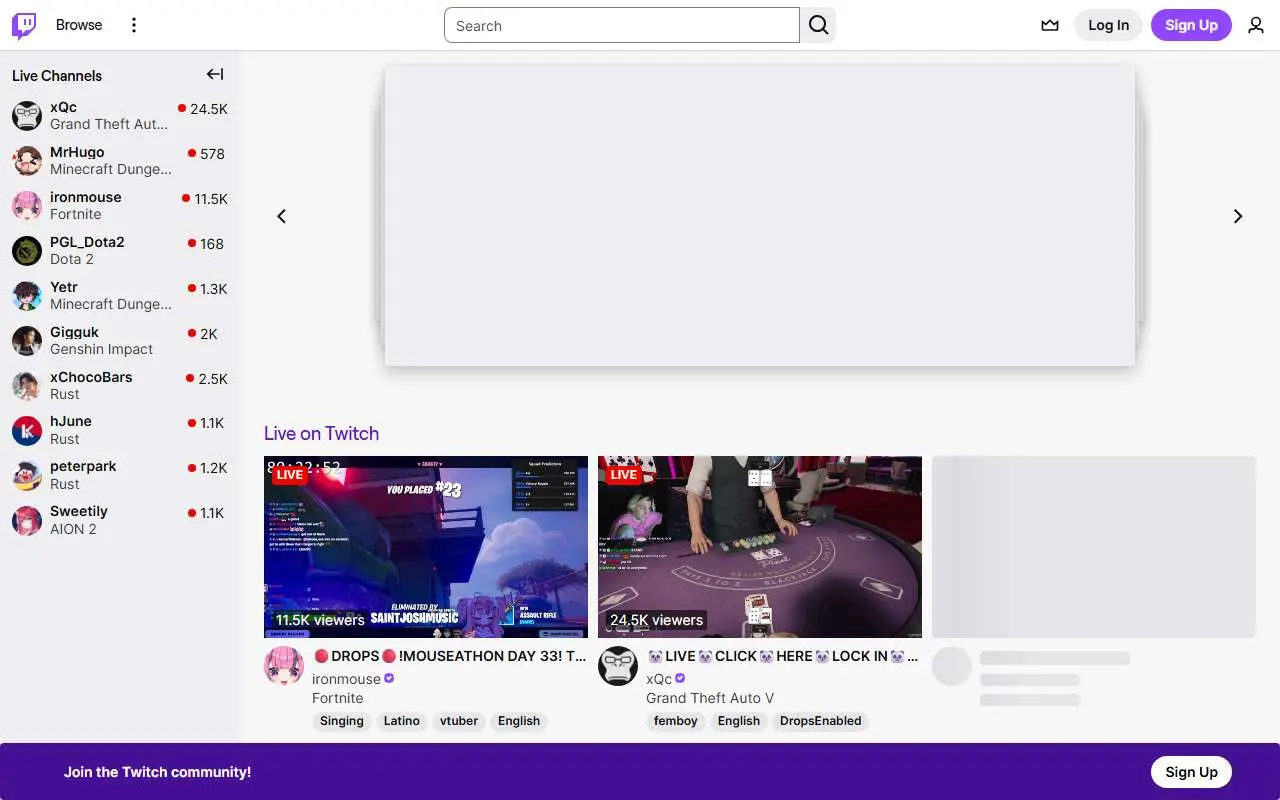Click the Live on Twitch heading
This screenshot has height=800, width=1280.
pyautogui.click(x=321, y=433)
